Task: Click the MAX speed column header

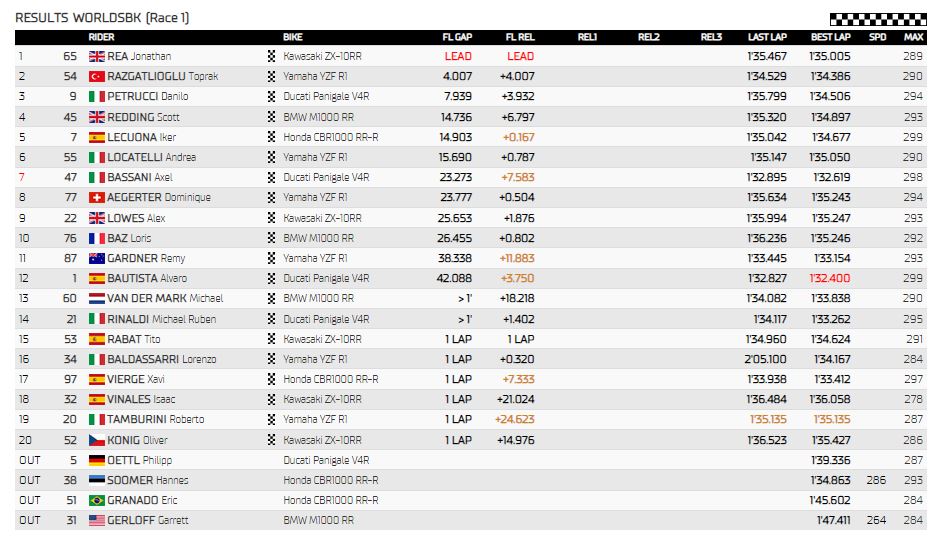Action: (x=913, y=37)
